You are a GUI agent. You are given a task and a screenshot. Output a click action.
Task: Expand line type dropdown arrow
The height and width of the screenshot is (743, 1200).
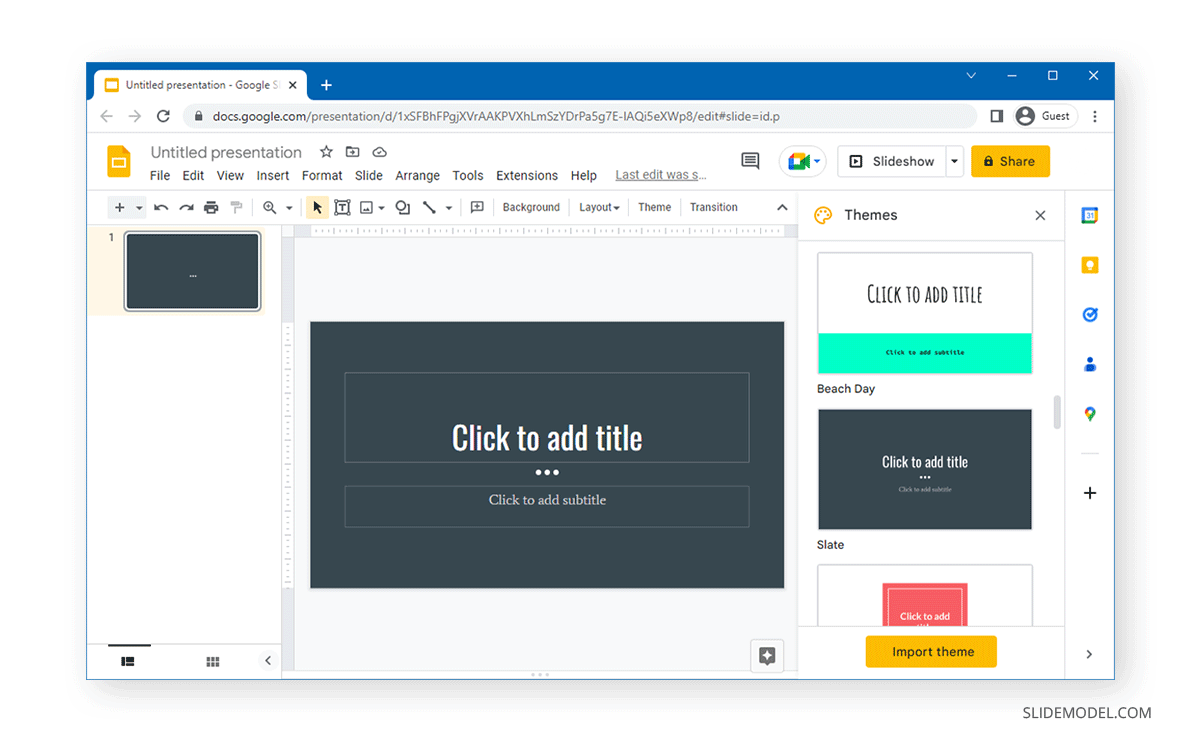448,208
